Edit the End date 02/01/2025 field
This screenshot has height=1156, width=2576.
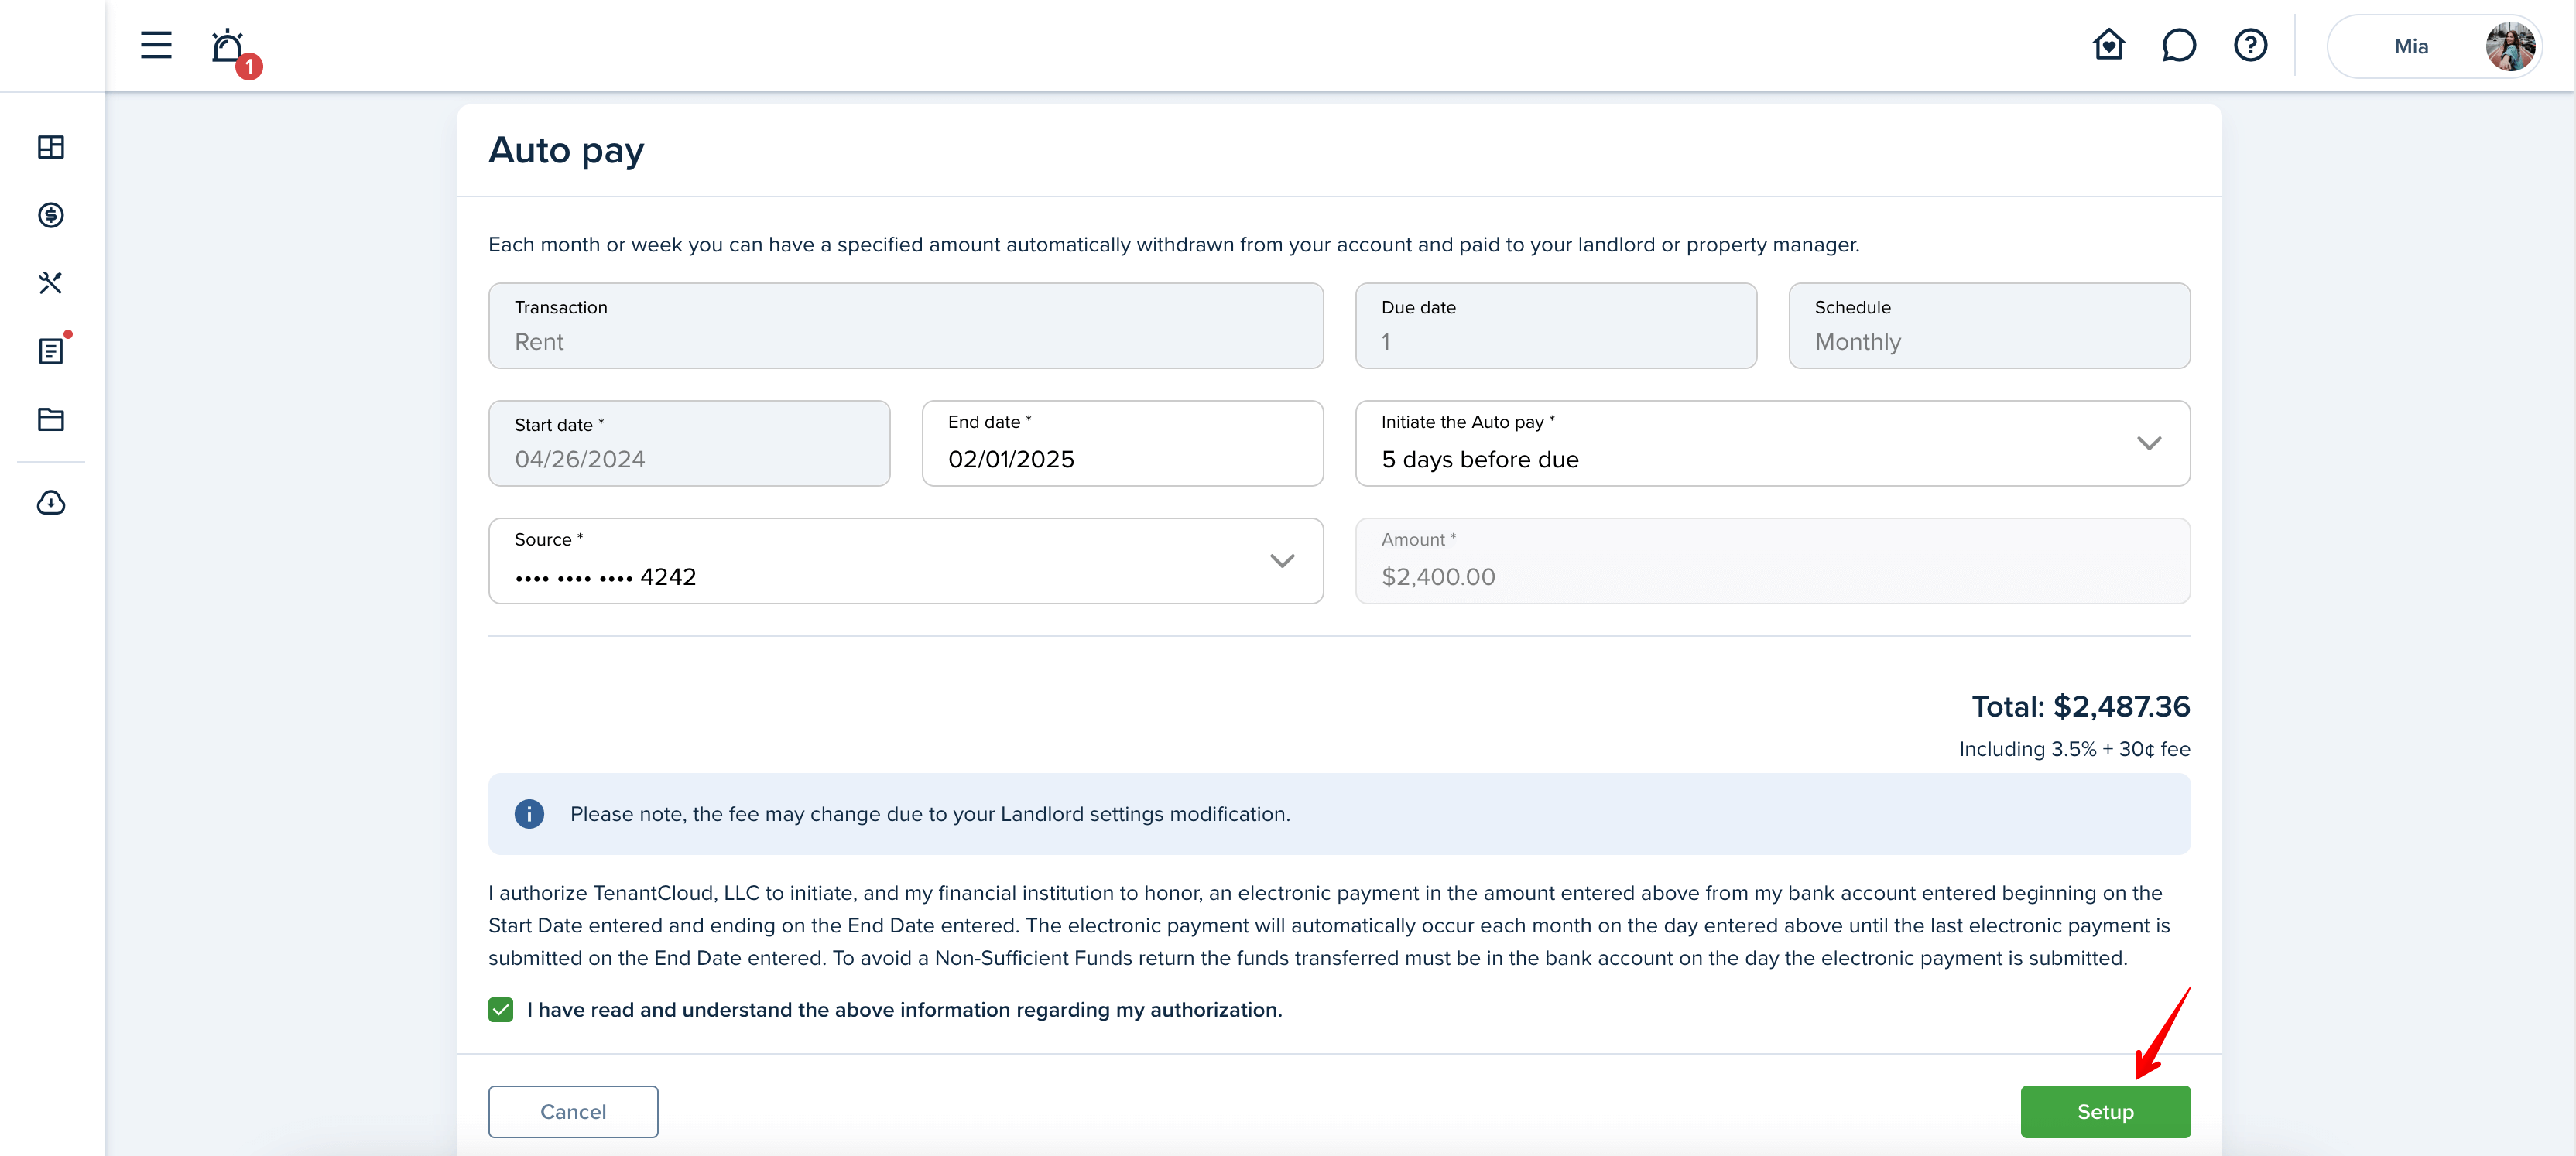point(1122,443)
